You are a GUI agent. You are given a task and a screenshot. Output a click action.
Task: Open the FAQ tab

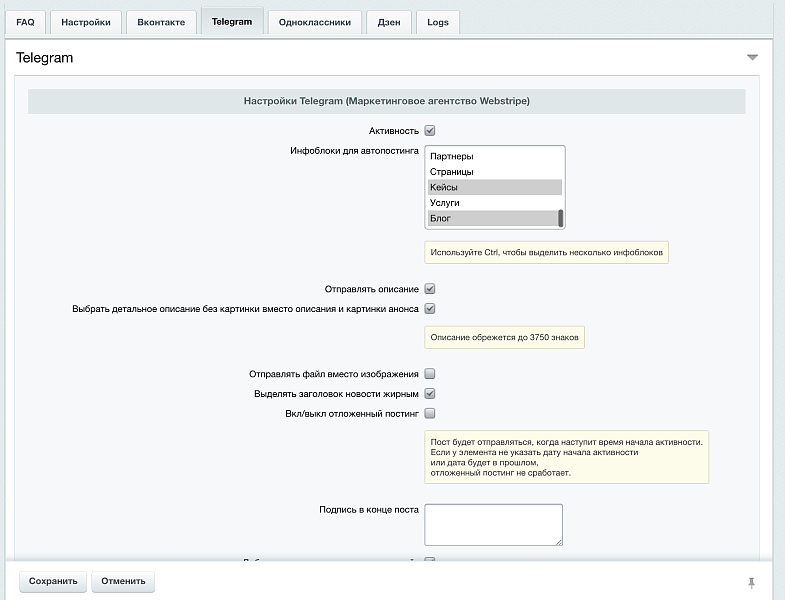[x=25, y=22]
